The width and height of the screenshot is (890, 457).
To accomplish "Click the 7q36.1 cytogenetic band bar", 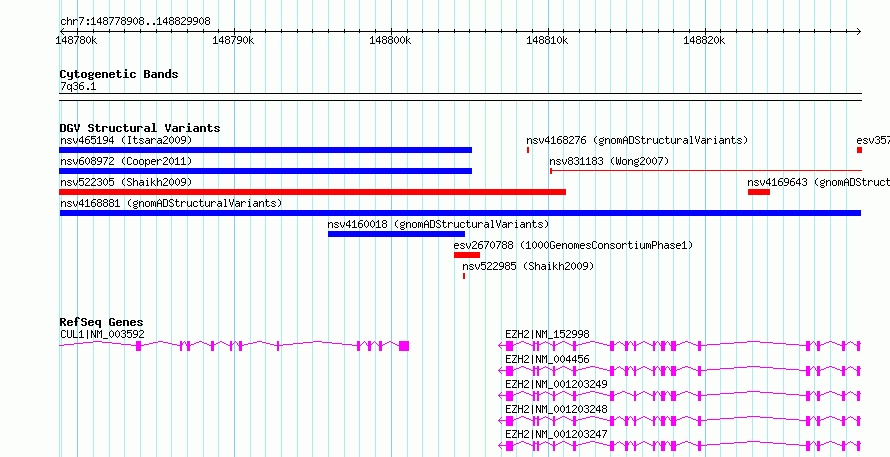I will (460, 97).
